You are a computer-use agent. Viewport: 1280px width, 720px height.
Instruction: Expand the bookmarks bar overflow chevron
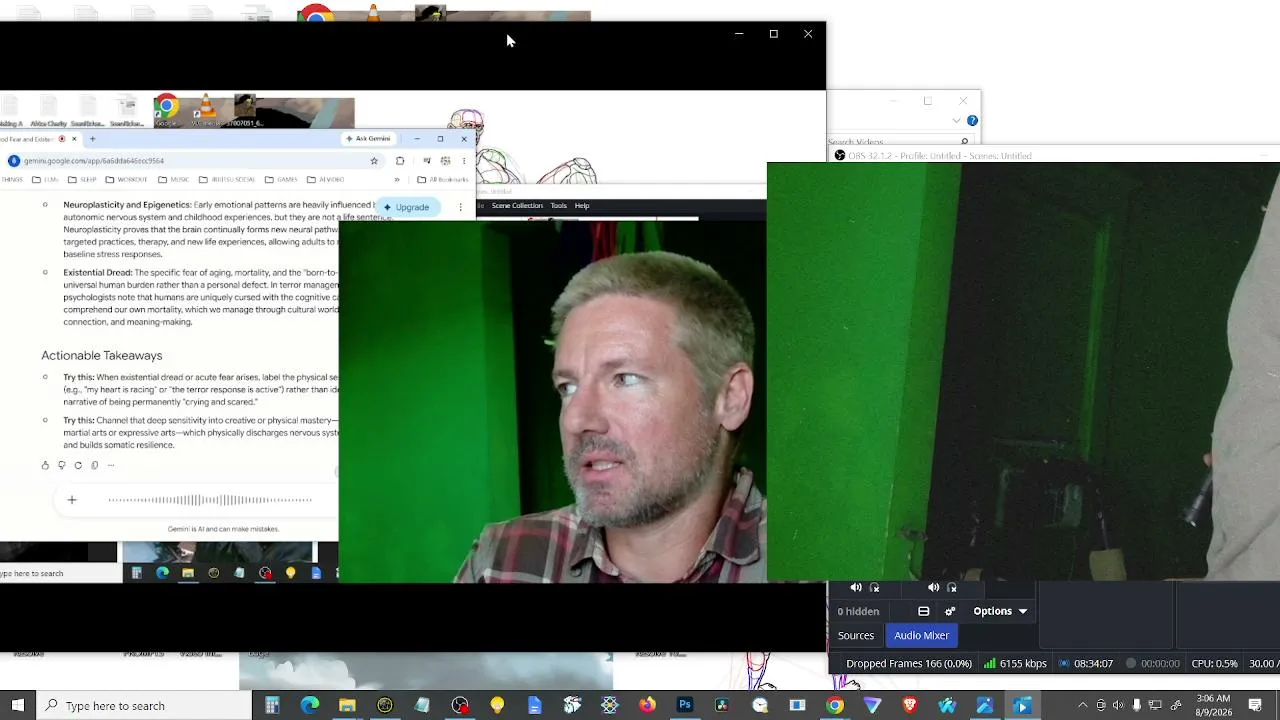tap(397, 180)
